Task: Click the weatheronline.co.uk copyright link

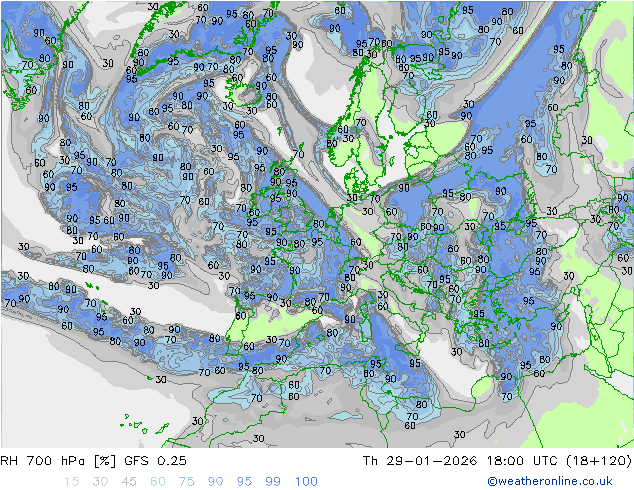Action: [x=549, y=481]
